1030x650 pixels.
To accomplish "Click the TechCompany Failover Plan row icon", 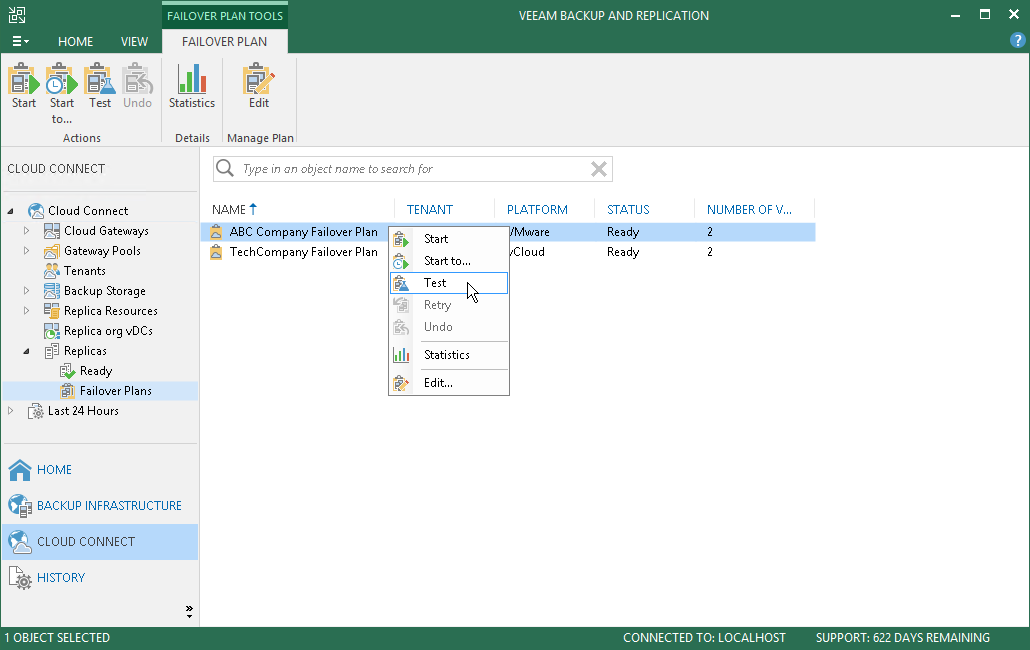I will [x=216, y=251].
